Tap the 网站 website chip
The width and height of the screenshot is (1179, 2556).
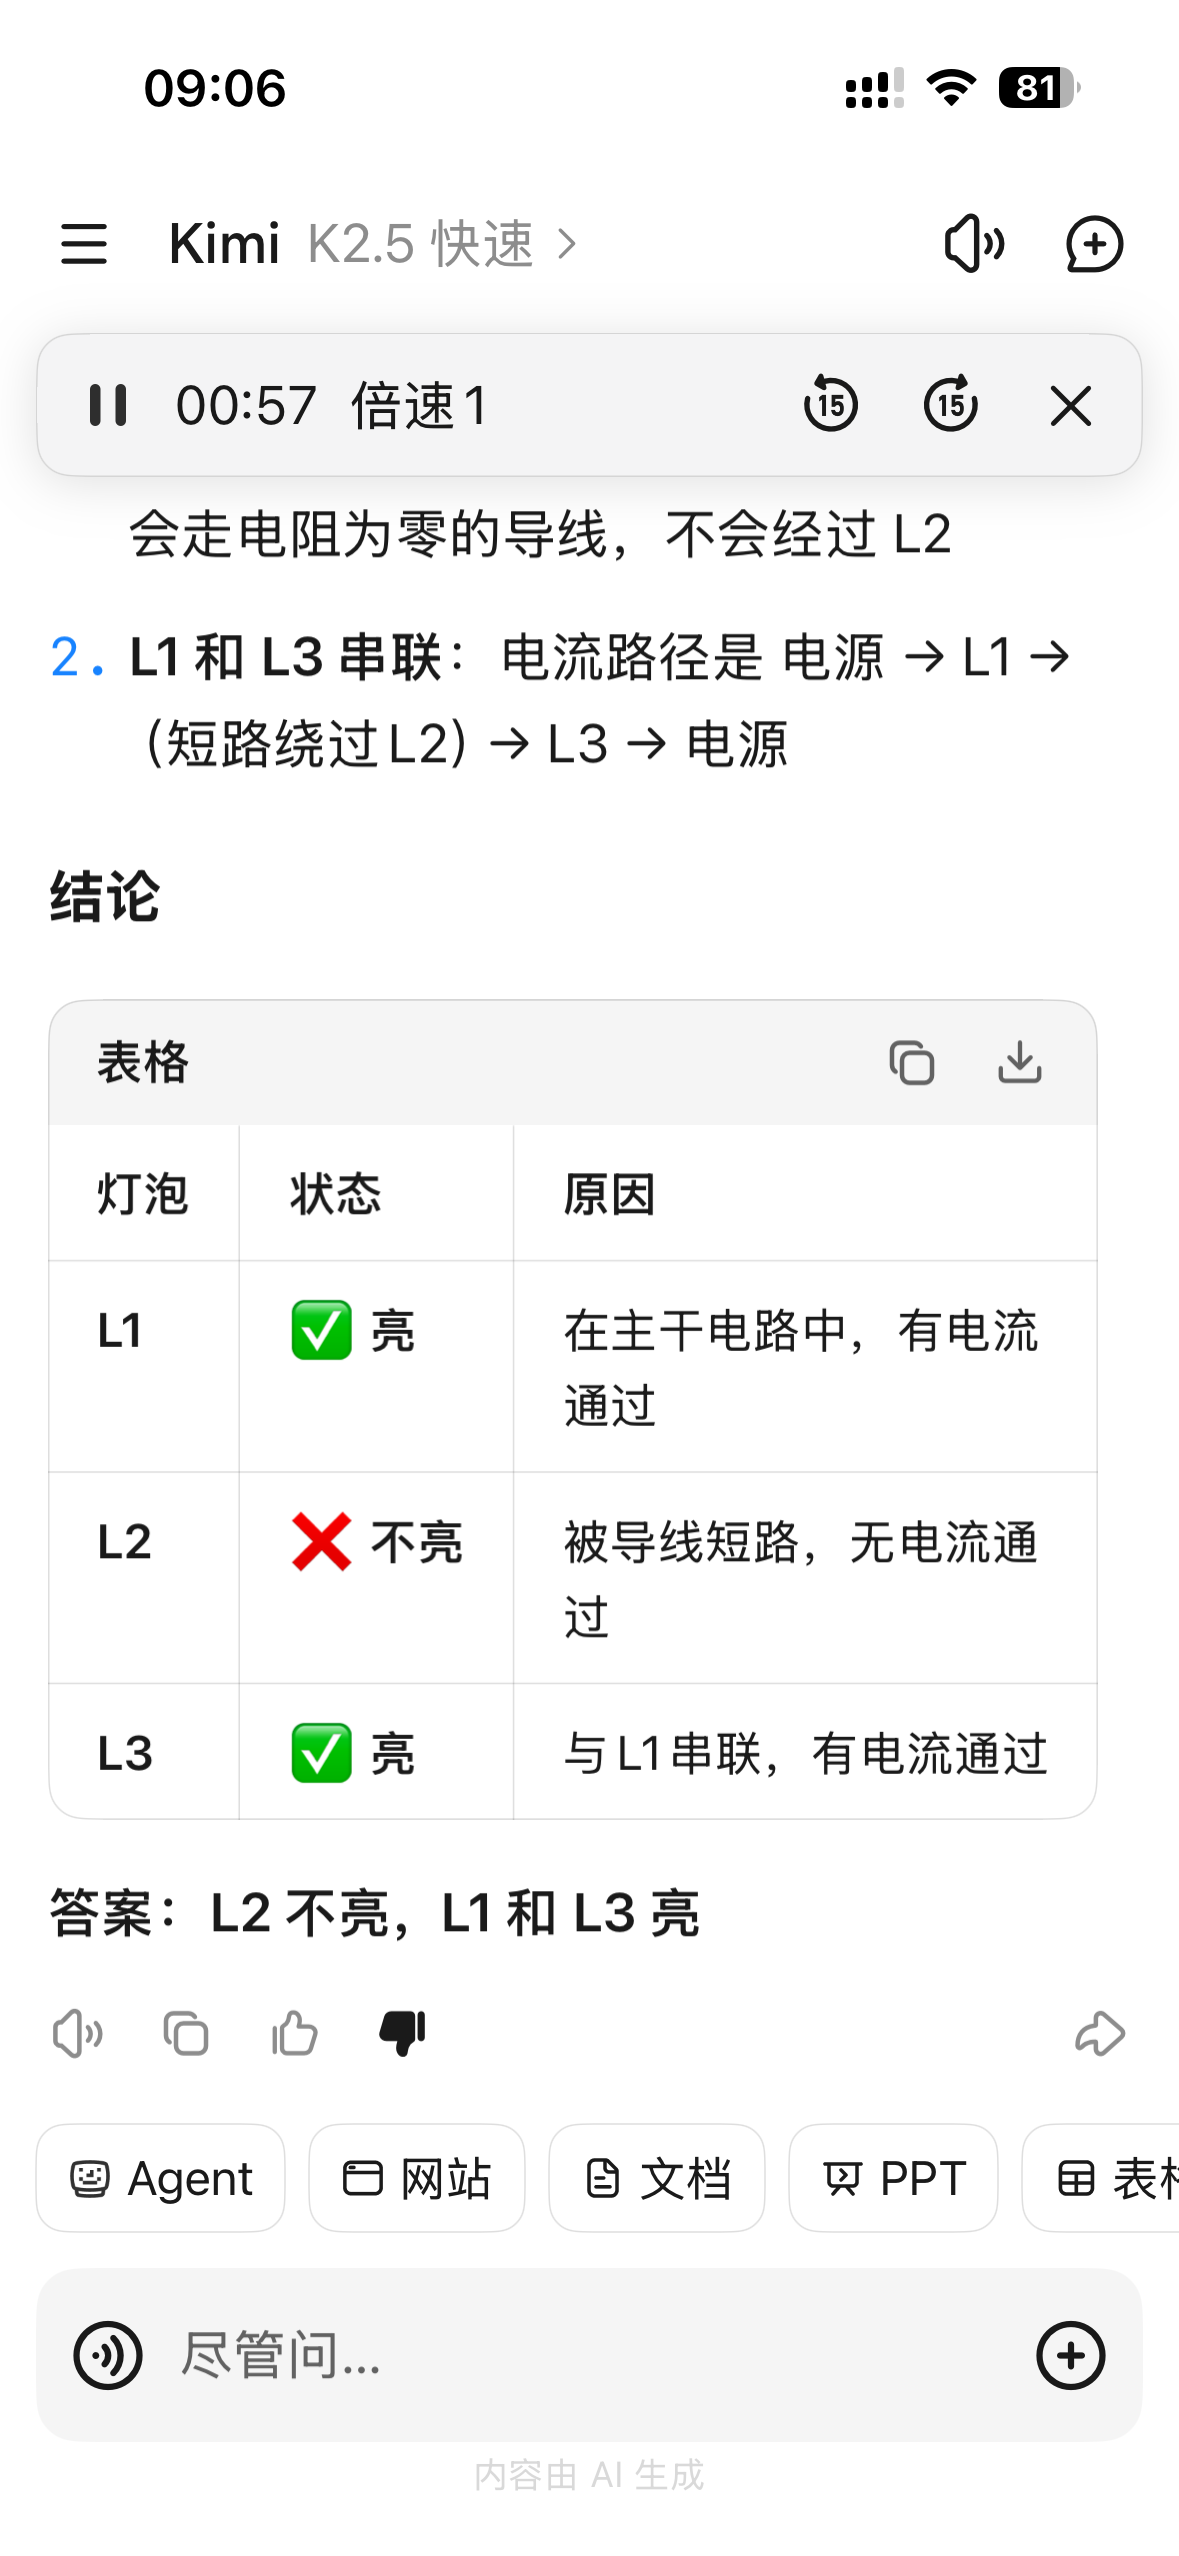tap(417, 2178)
